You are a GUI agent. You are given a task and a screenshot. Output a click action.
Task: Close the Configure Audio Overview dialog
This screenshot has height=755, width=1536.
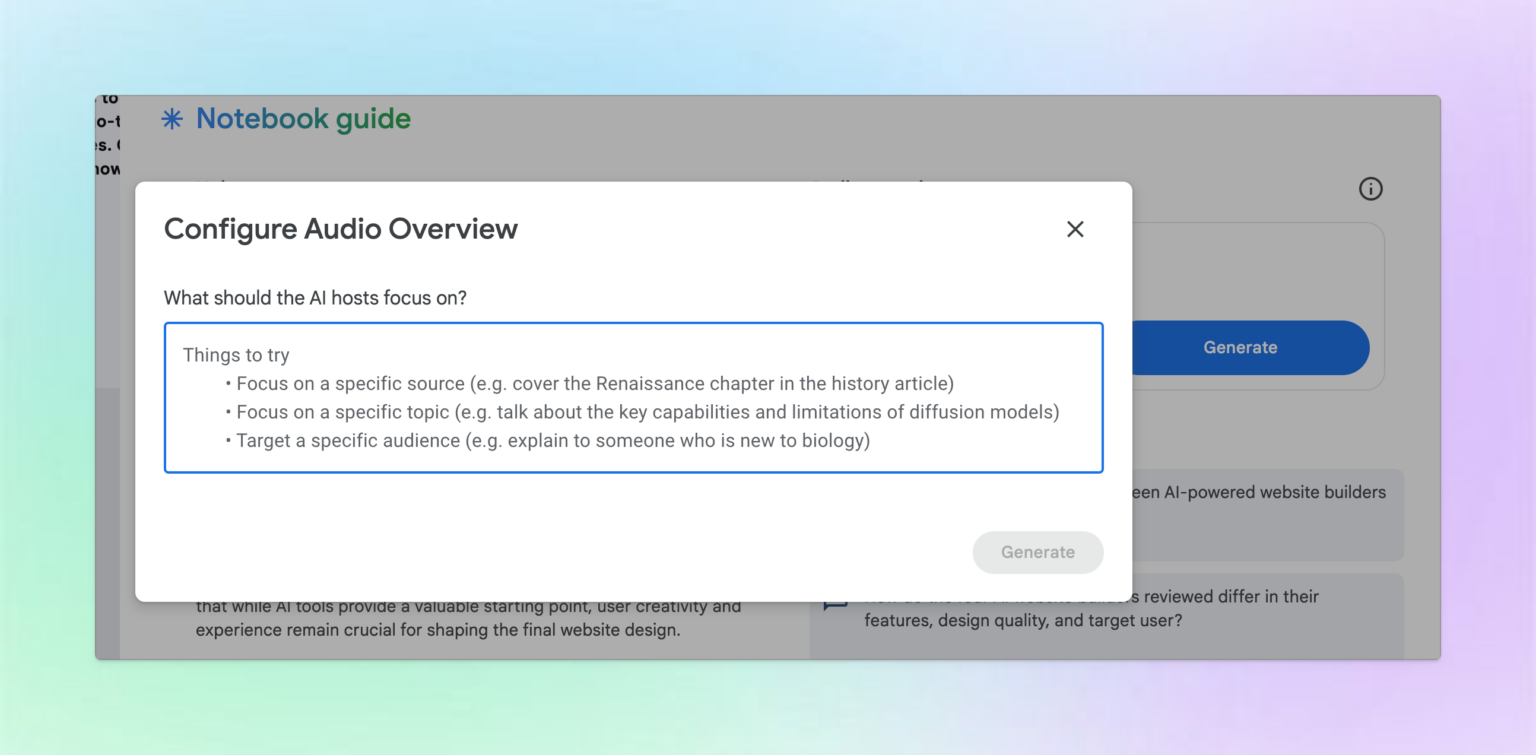[1075, 229]
